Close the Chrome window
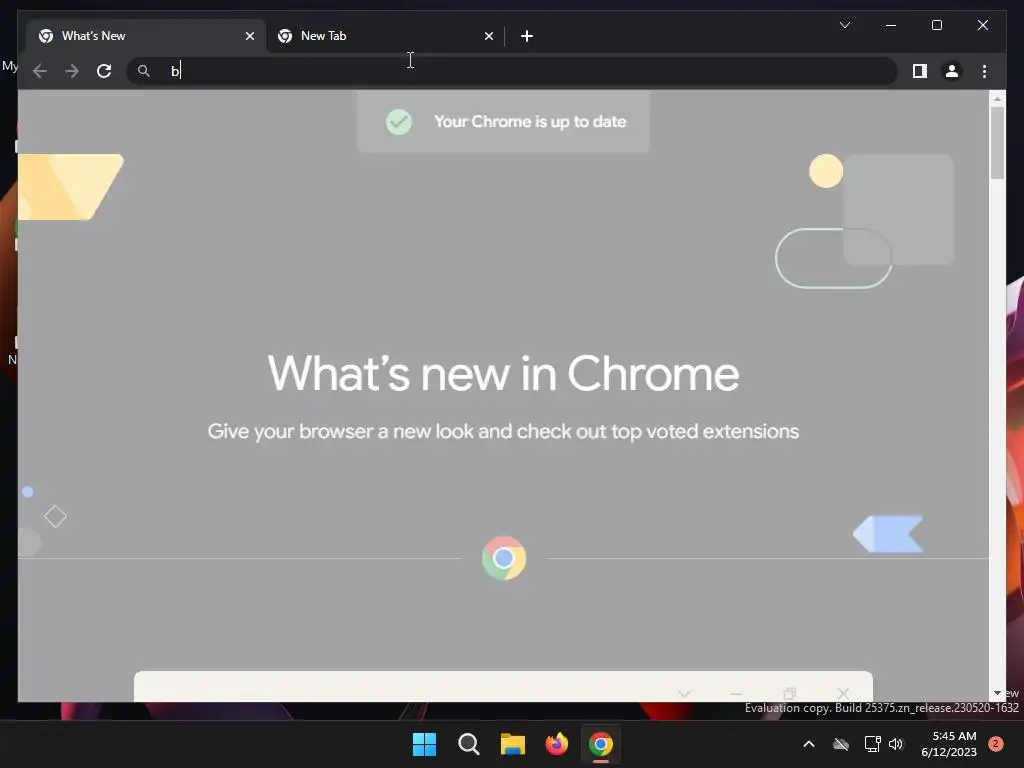This screenshot has height=768, width=1024. [982, 25]
